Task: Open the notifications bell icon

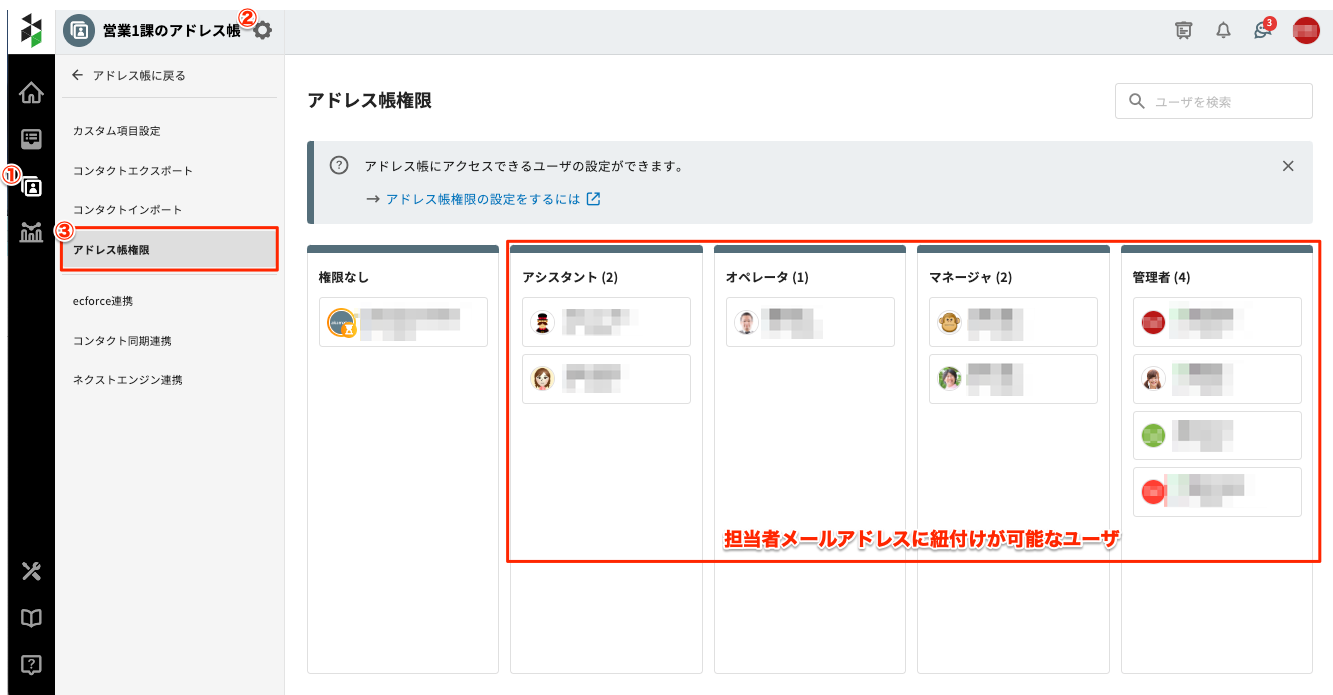Action: click(1223, 31)
